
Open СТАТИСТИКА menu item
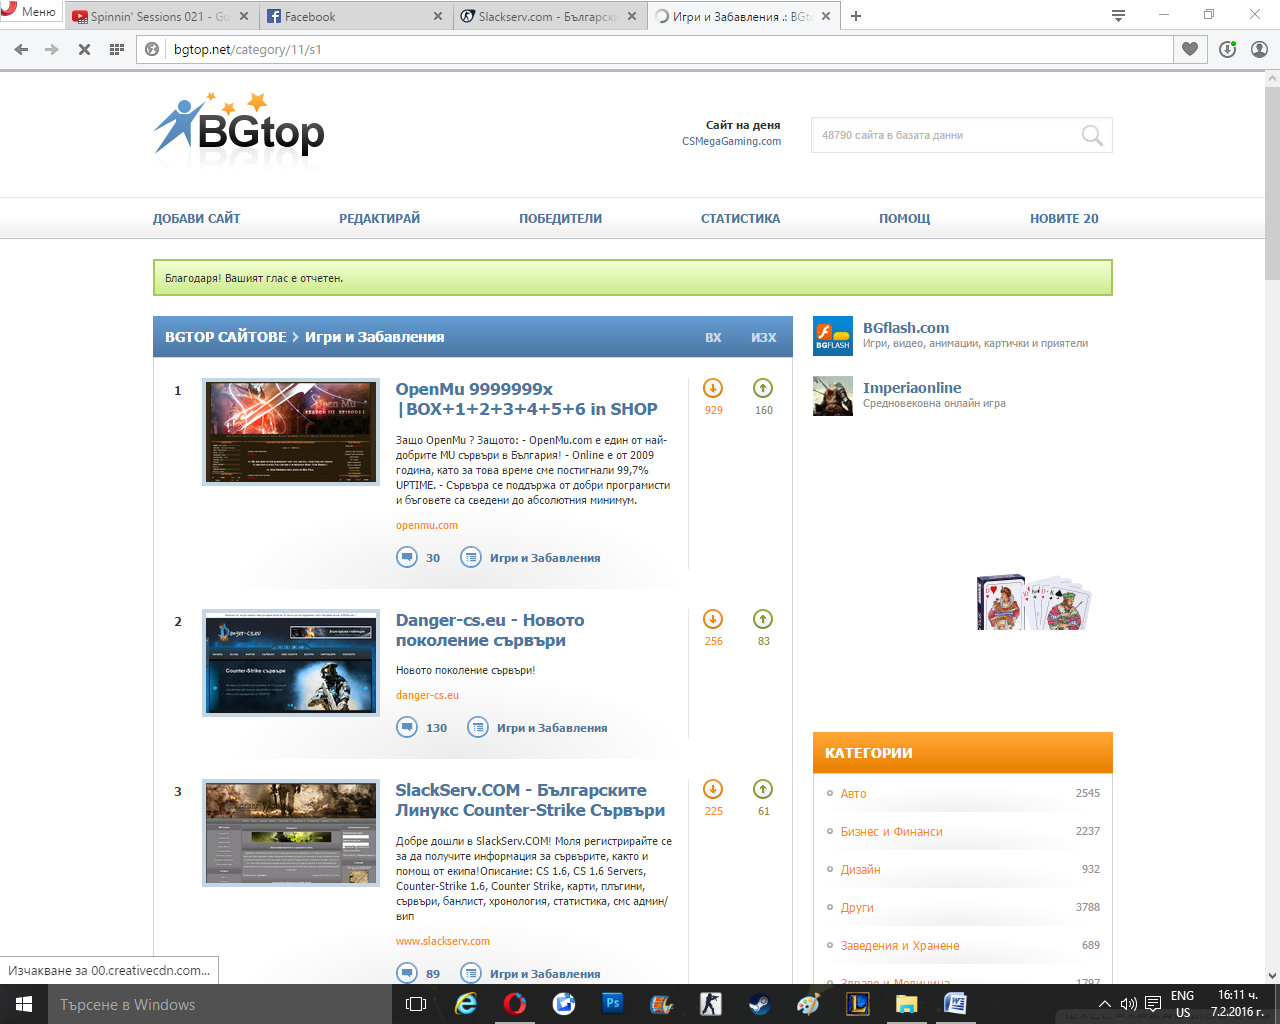click(x=740, y=218)
